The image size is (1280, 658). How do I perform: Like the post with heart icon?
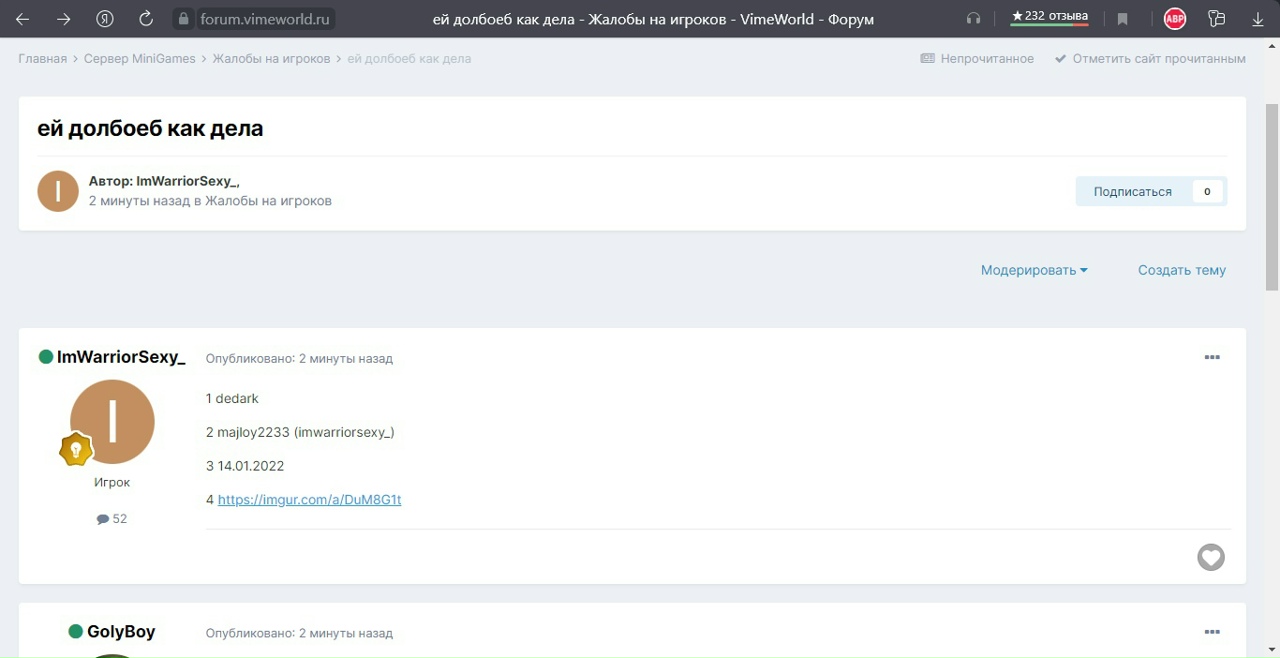pyautogui.click(x=1210, y=557)
